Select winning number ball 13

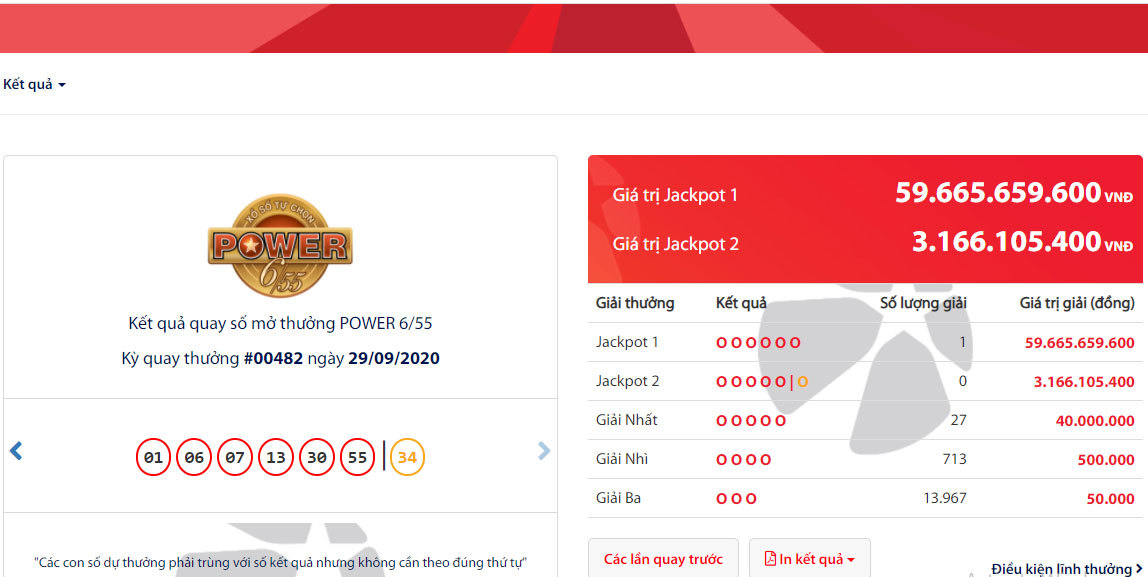click(276, 458)
